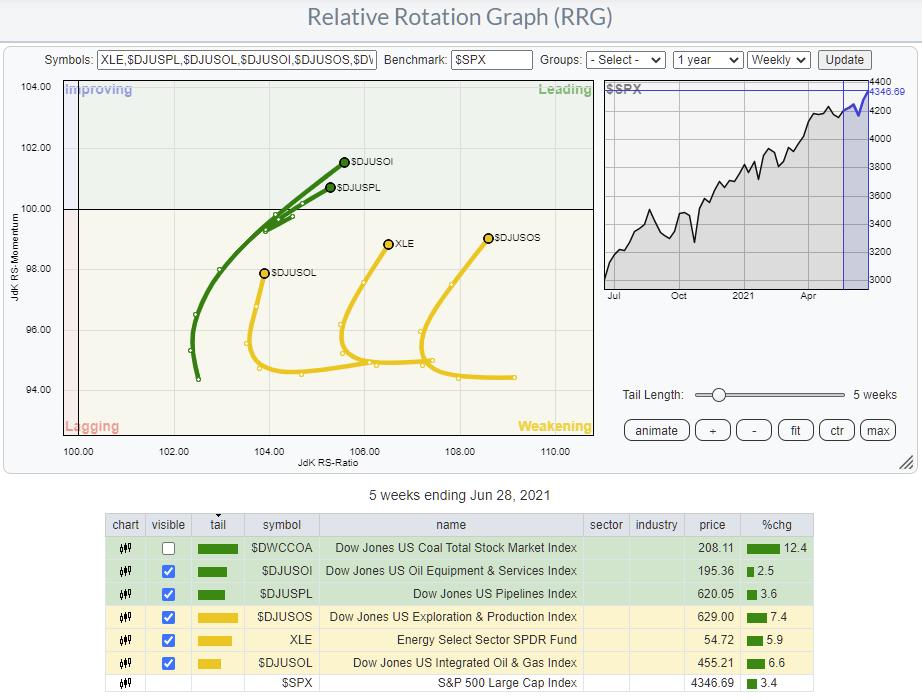This screenshot has height=700, width=922.
Task: Open the Weekly period dropdown
Action: click(779, 60)
